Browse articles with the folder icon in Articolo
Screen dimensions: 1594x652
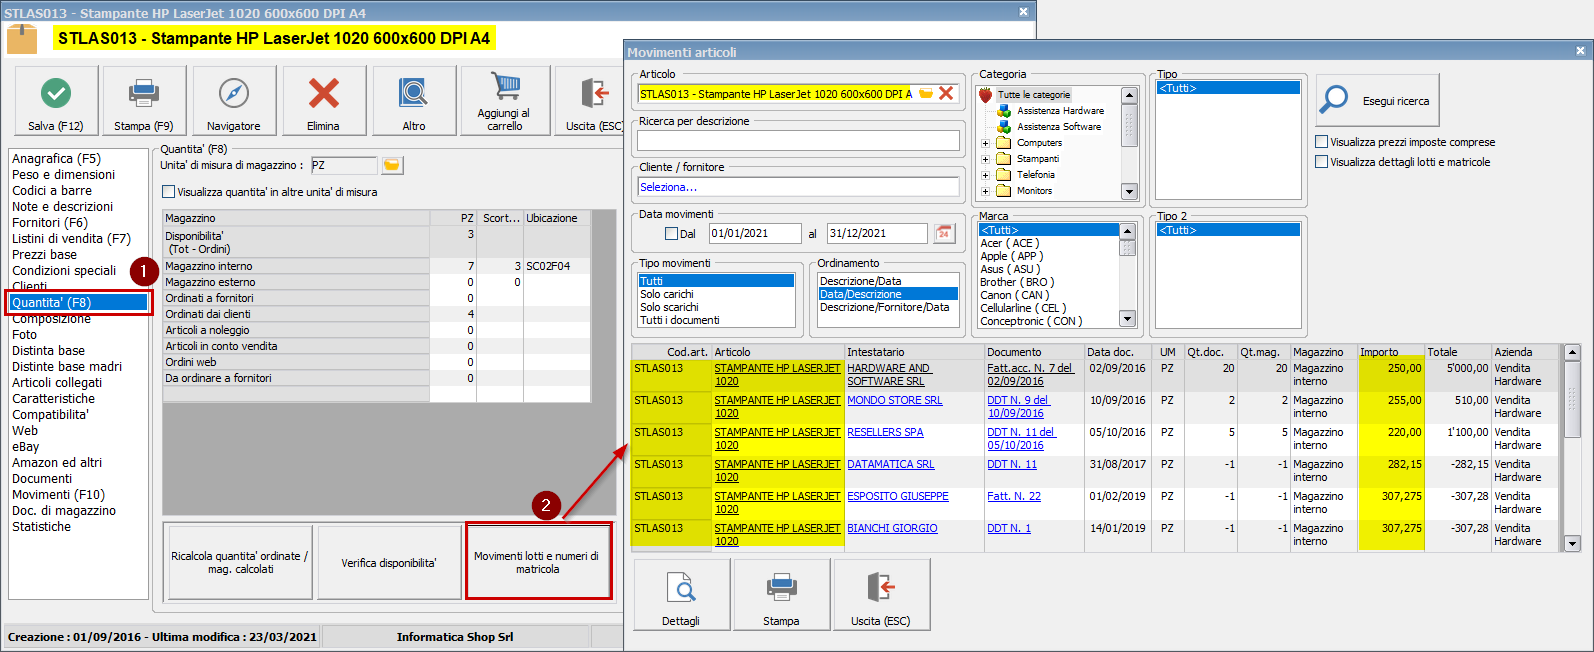click(x=926, y=94)
